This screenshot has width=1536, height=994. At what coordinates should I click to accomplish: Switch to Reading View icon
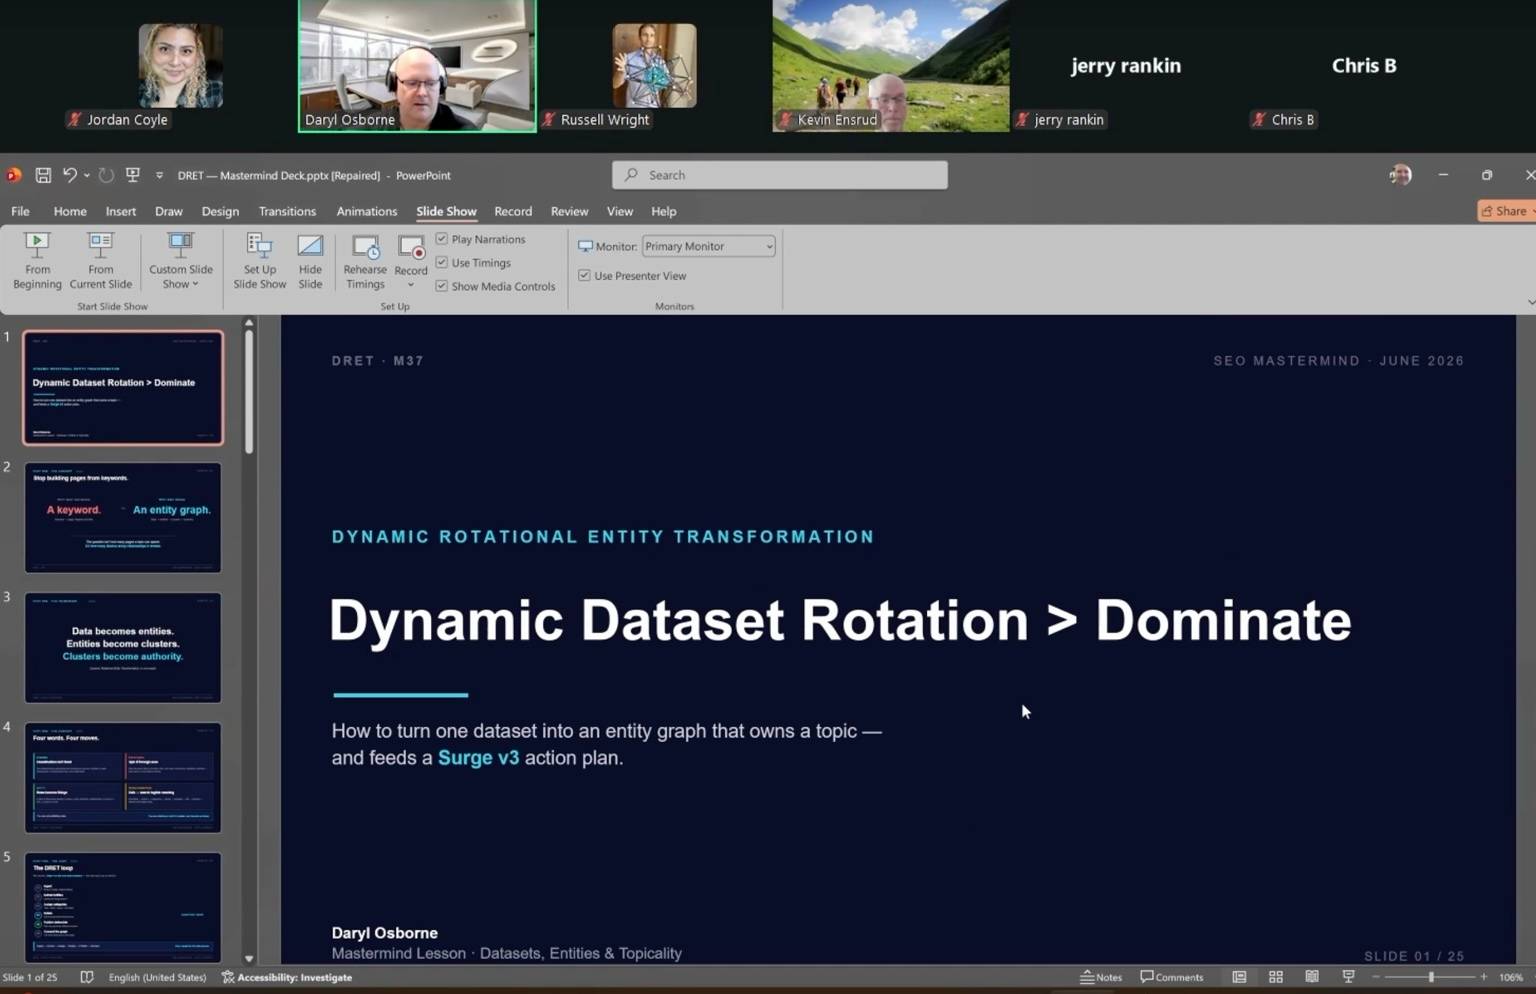(1311, 977)
